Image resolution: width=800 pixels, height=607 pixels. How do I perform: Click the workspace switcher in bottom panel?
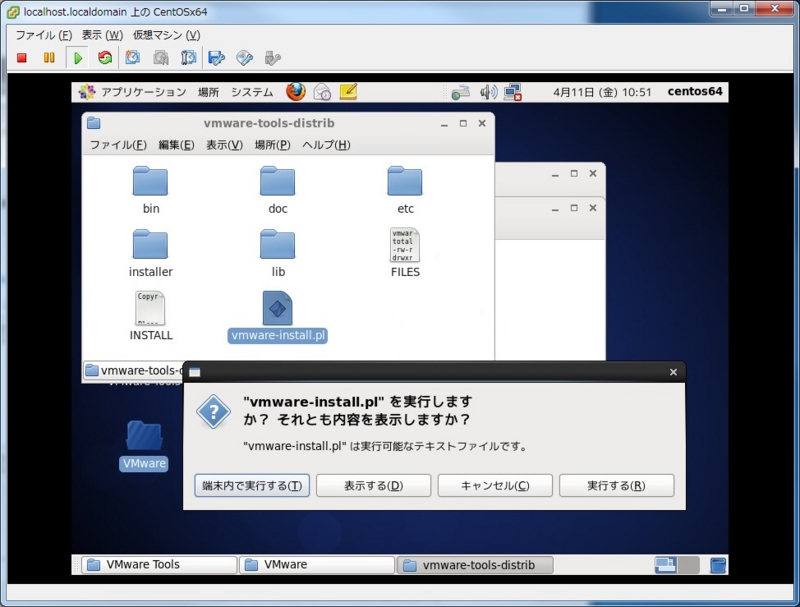[x=677, y=565]
